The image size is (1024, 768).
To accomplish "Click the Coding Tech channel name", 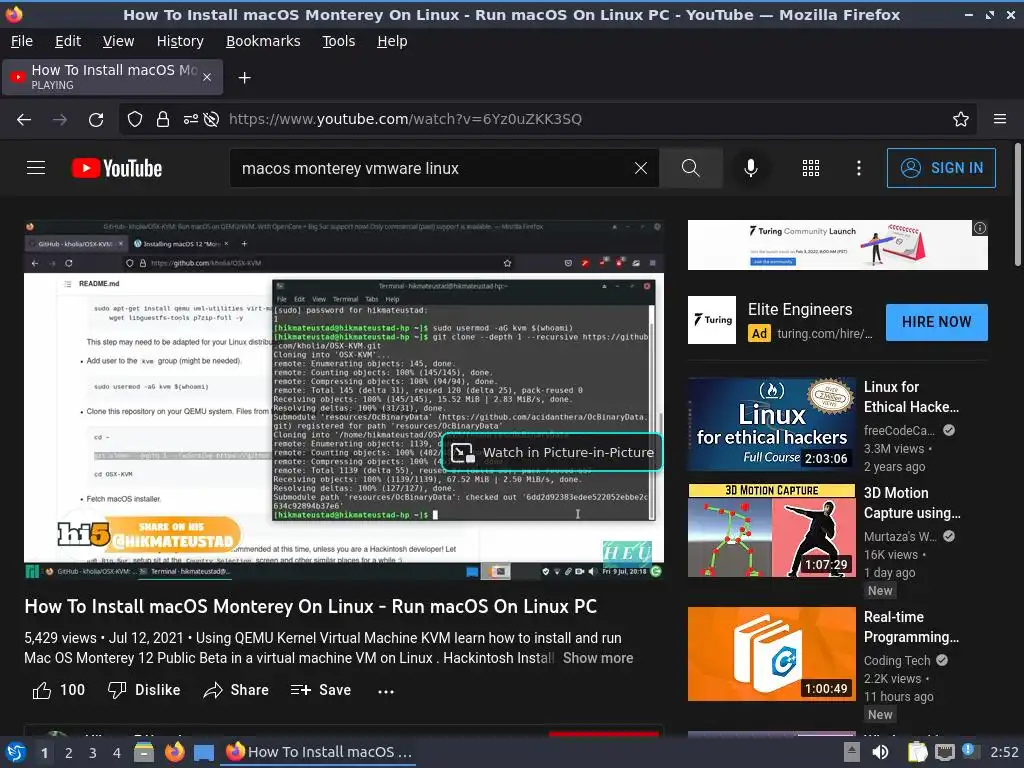I will click(x=896, y=660).
